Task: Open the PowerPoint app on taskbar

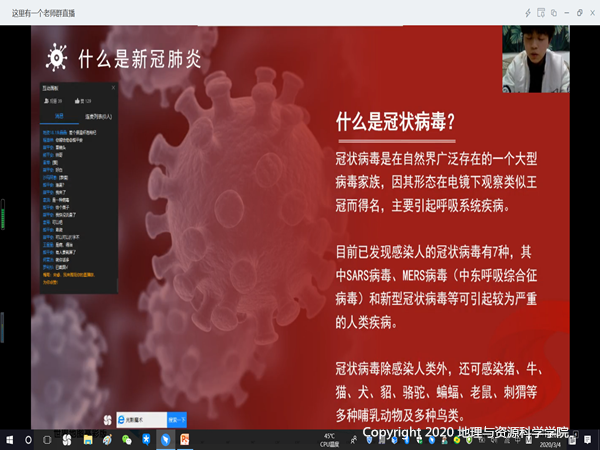Action: (x=185, y=439)
